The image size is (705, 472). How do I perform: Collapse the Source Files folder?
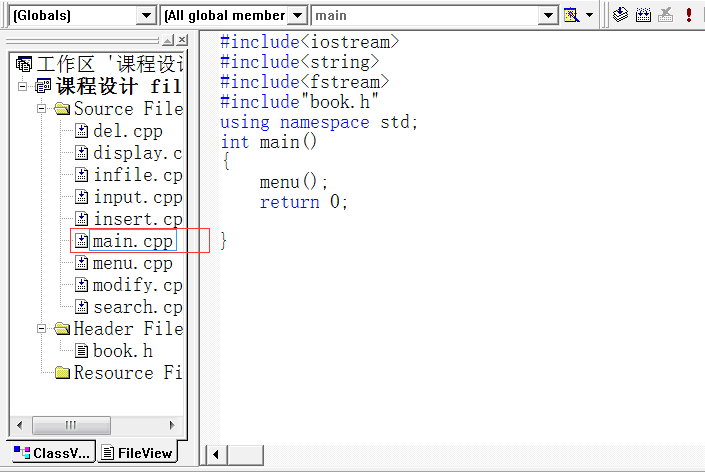click(41, 108)
